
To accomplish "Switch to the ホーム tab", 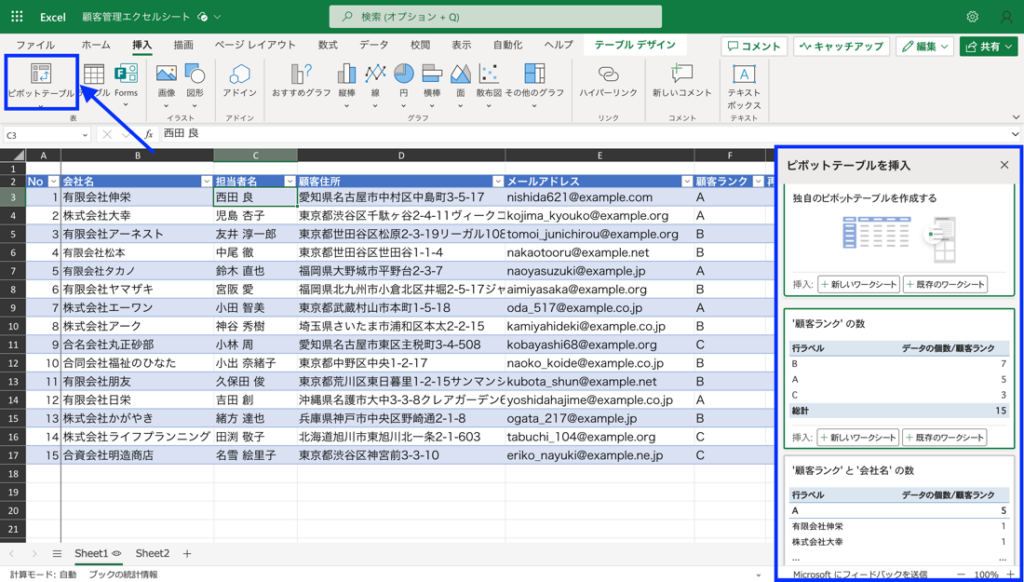I will [x=95, y=45].
